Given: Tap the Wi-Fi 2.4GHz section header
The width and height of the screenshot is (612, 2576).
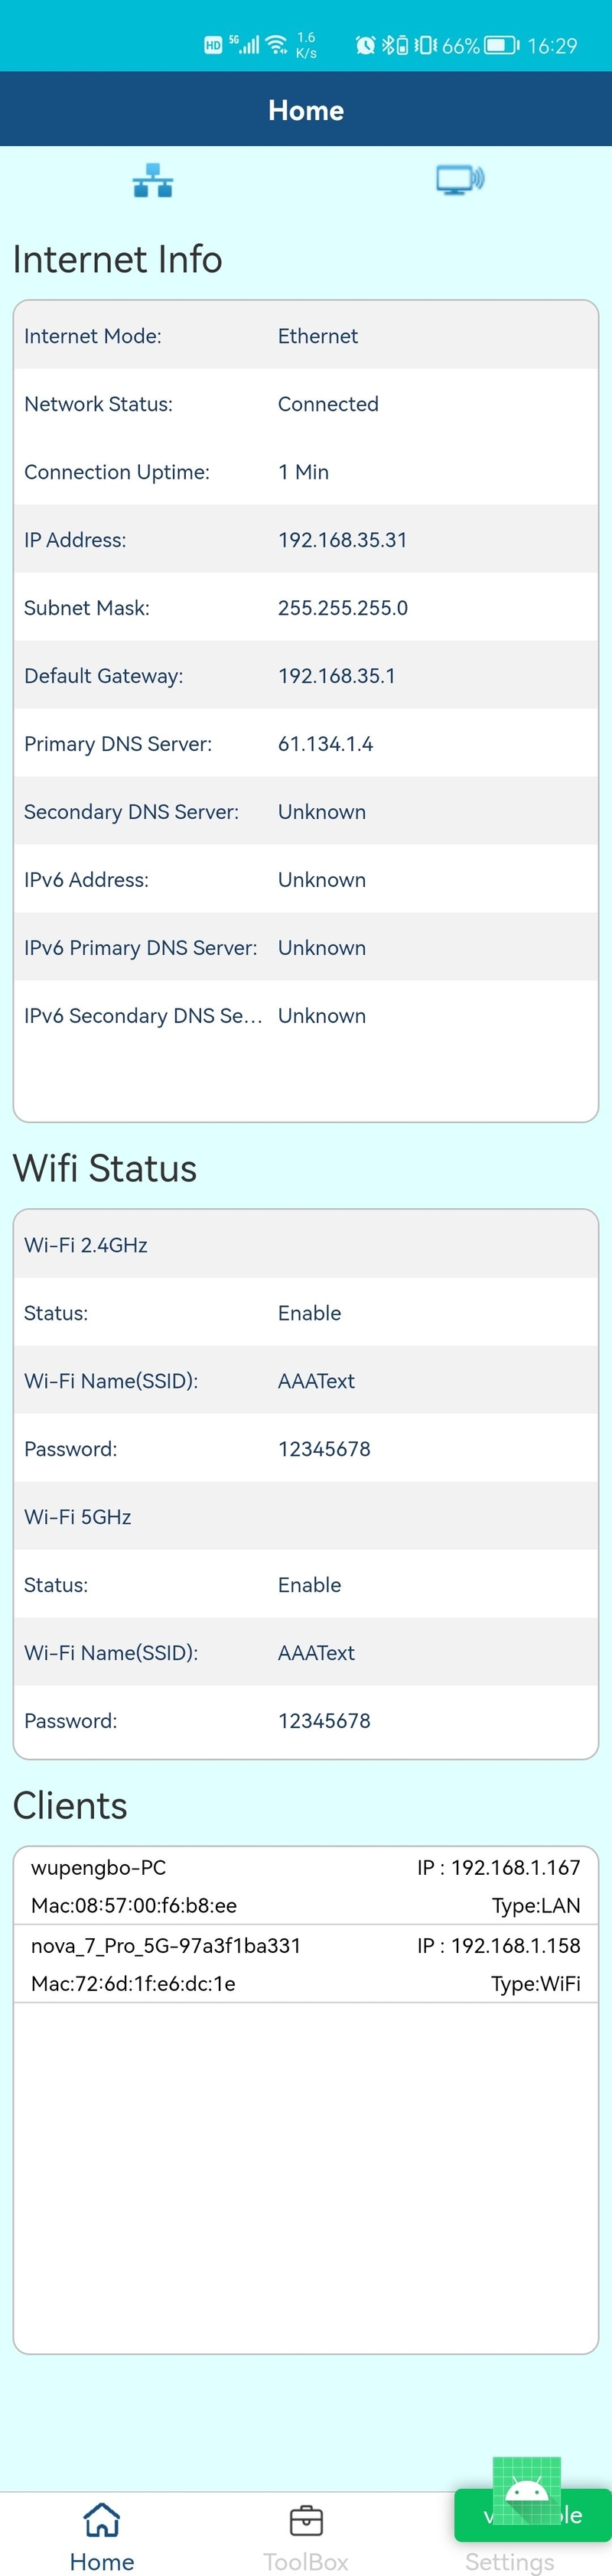Looking at the screenshot, I should tap(306, 1244).
